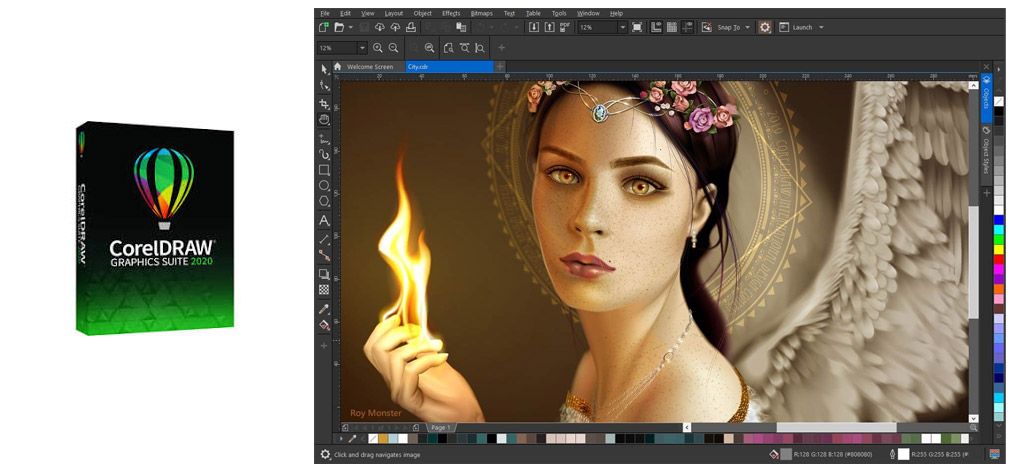Switch to the Welcome Screen tab
Viewport: 1014px width, 472px height.
(369, 67)
